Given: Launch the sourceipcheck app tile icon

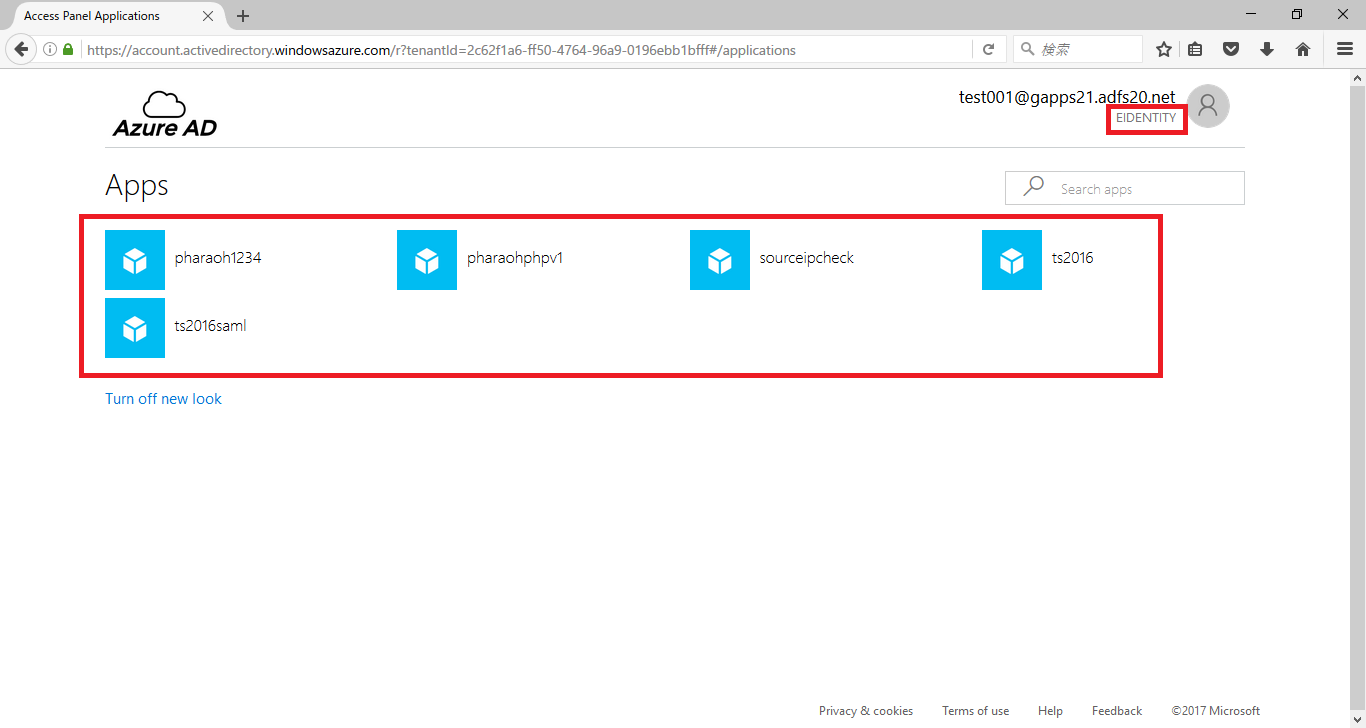Looking at the screenshot, I should tap(720, 260).
